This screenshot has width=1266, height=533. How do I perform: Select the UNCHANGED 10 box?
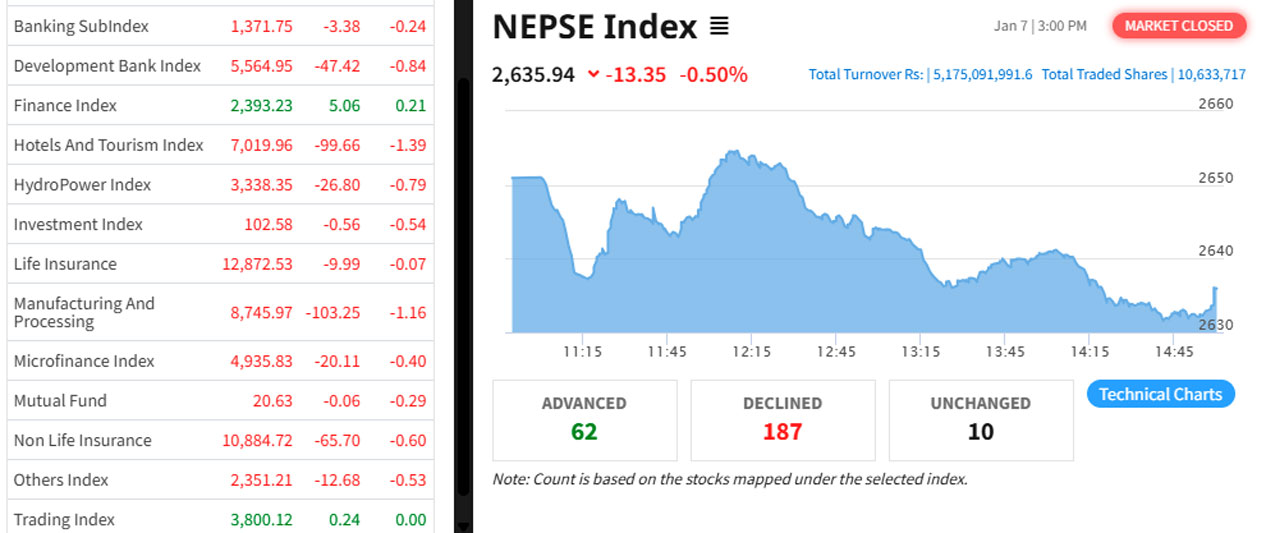coord(980,419)
